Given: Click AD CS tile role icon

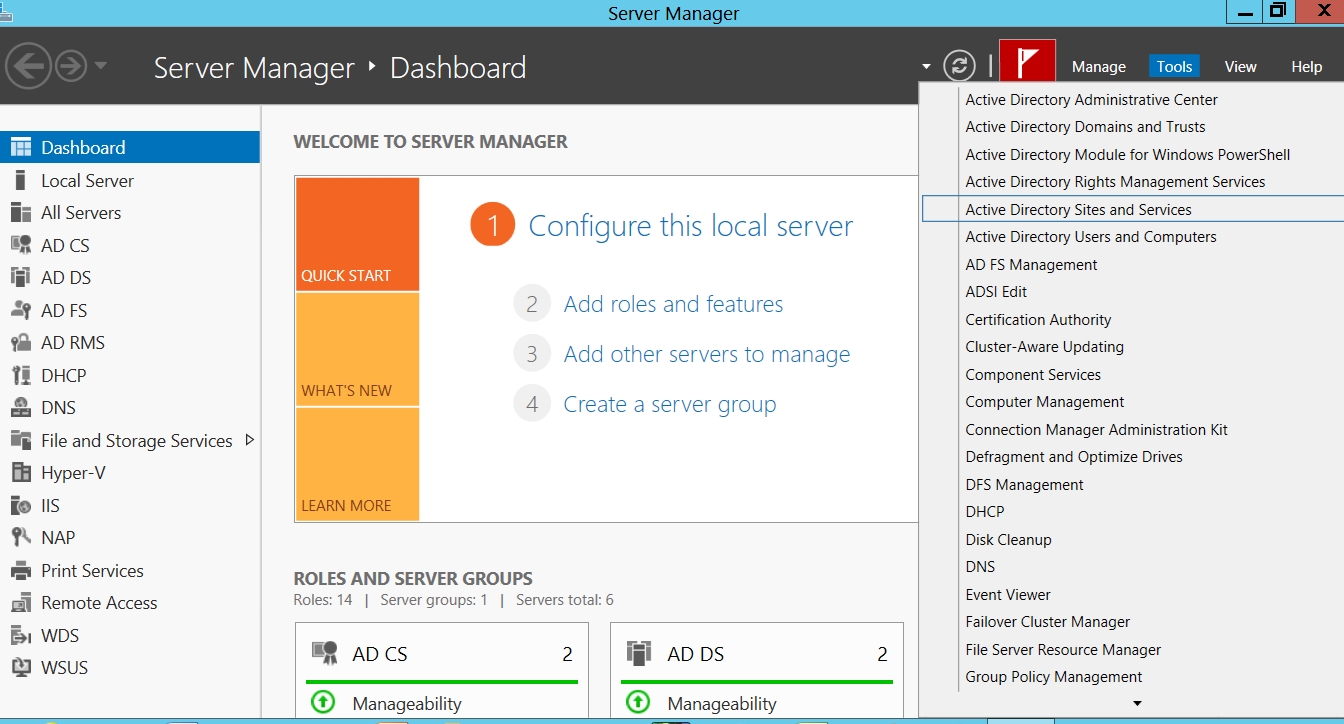Looking at the screenshot, I should coord(324,654).
